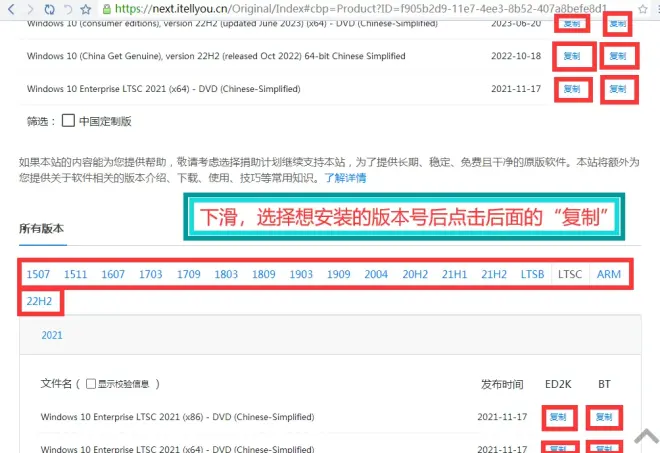Image resolution: width=660 pixels, height=453 pixels.
Task: Click the undo/restore arrow icon in toolbar
Action: coord(68,9)
